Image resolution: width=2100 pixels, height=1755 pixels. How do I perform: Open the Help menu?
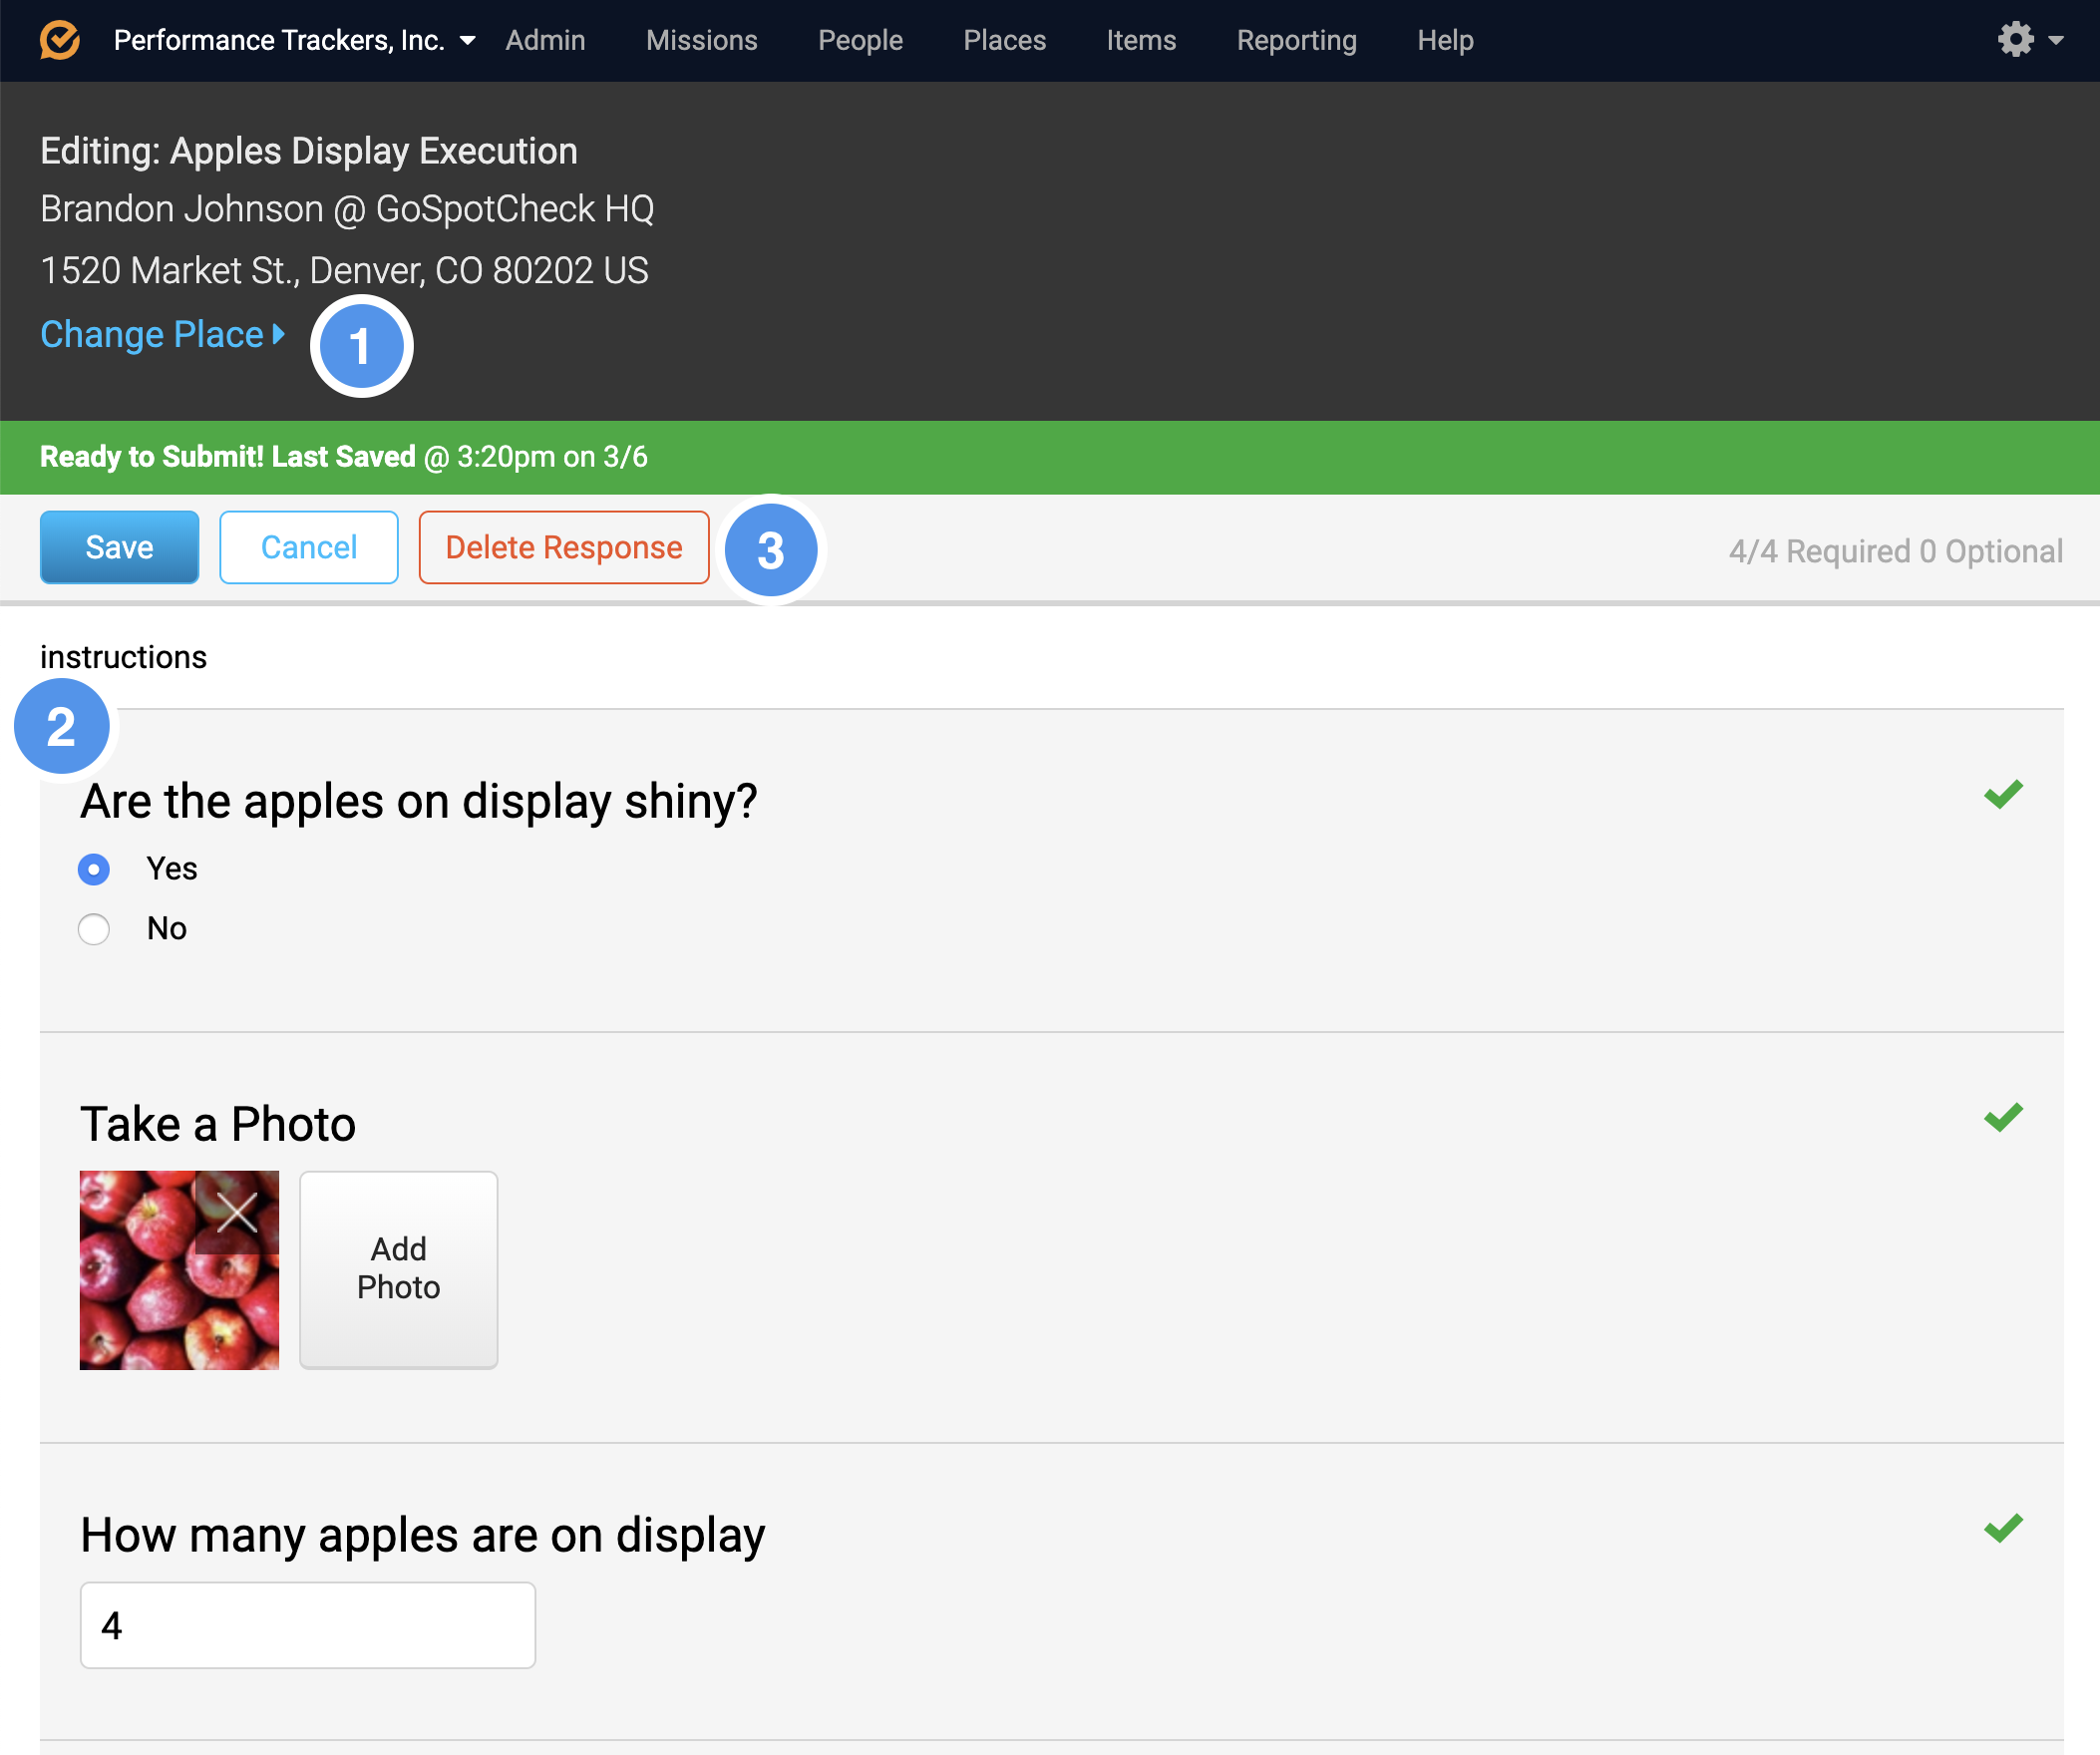pyautogui.click(x=1445, y=40)
